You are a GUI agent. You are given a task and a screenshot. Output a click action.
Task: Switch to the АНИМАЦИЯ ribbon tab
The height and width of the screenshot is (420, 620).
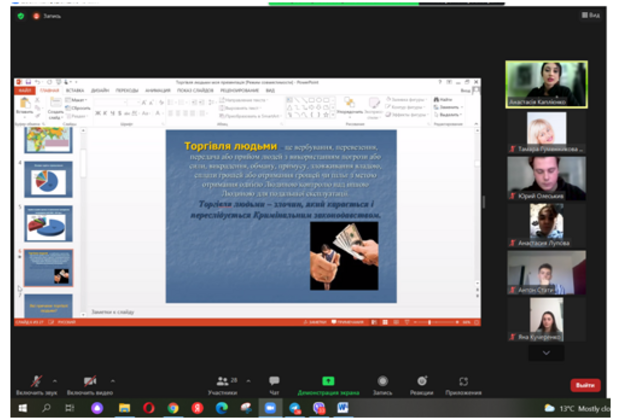point(158,91)
